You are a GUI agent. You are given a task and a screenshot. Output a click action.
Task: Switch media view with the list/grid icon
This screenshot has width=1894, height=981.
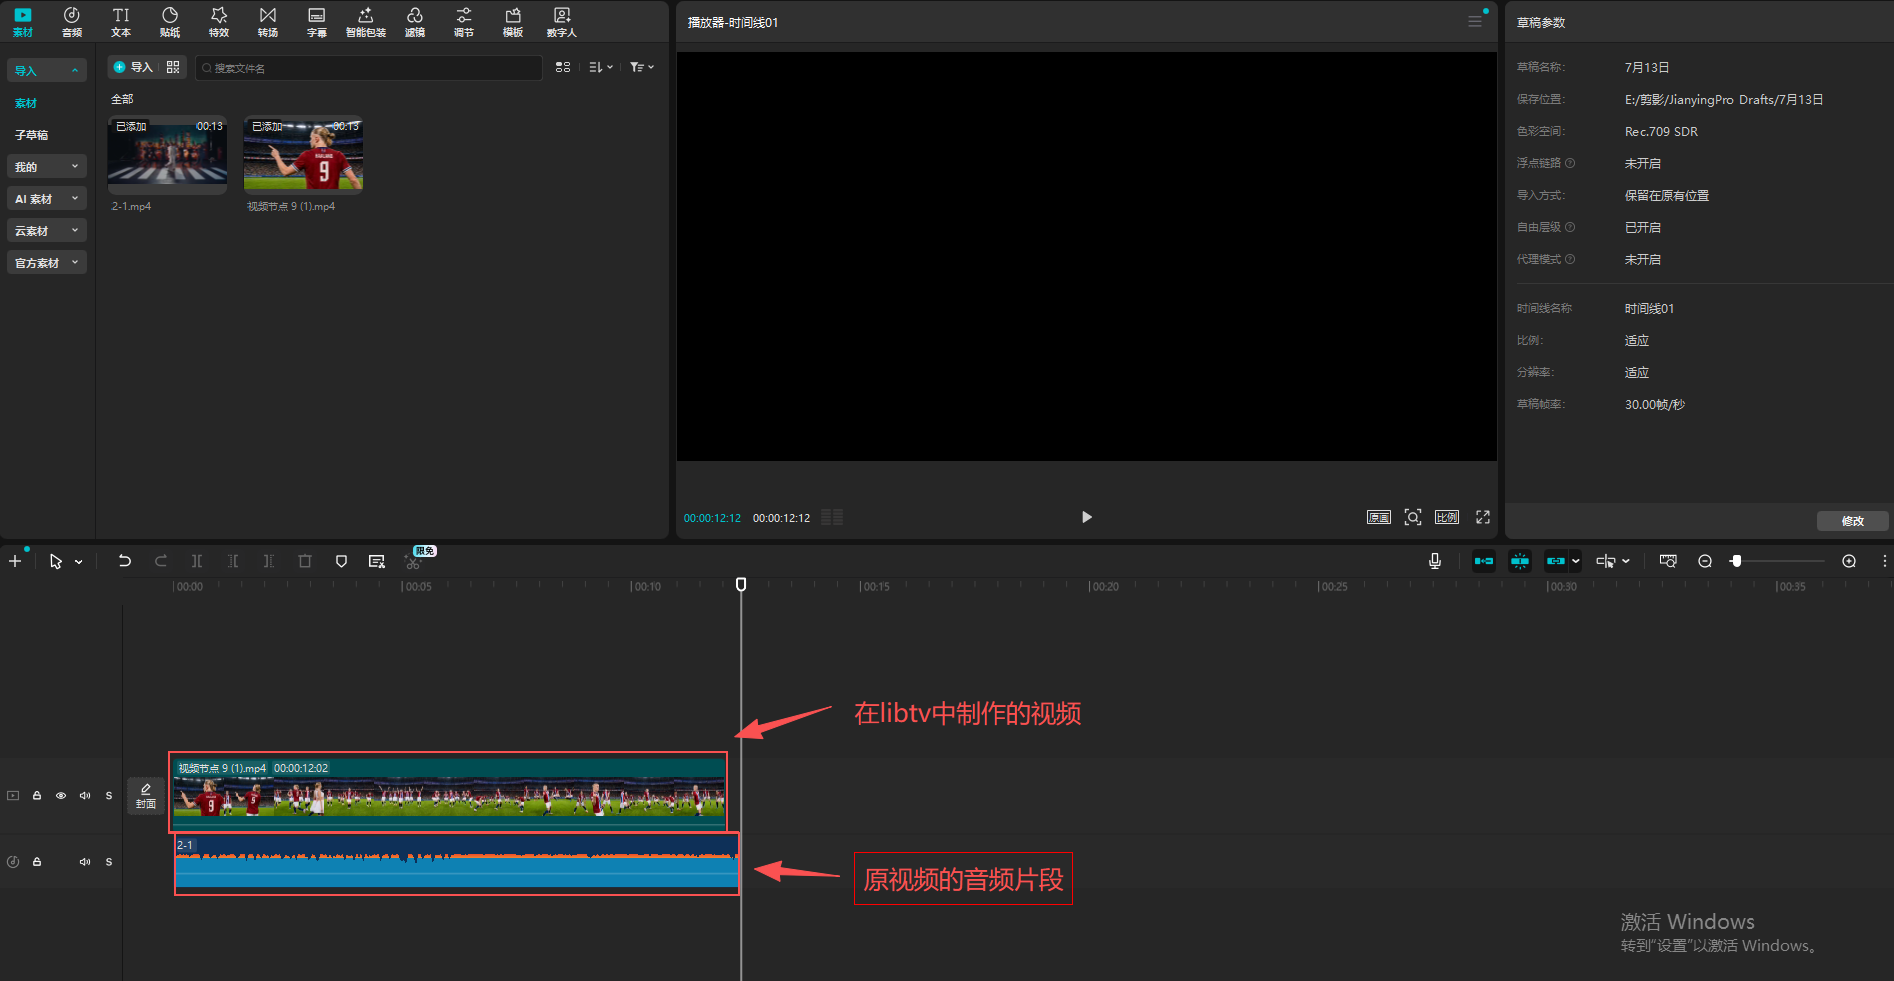[563, 67]
